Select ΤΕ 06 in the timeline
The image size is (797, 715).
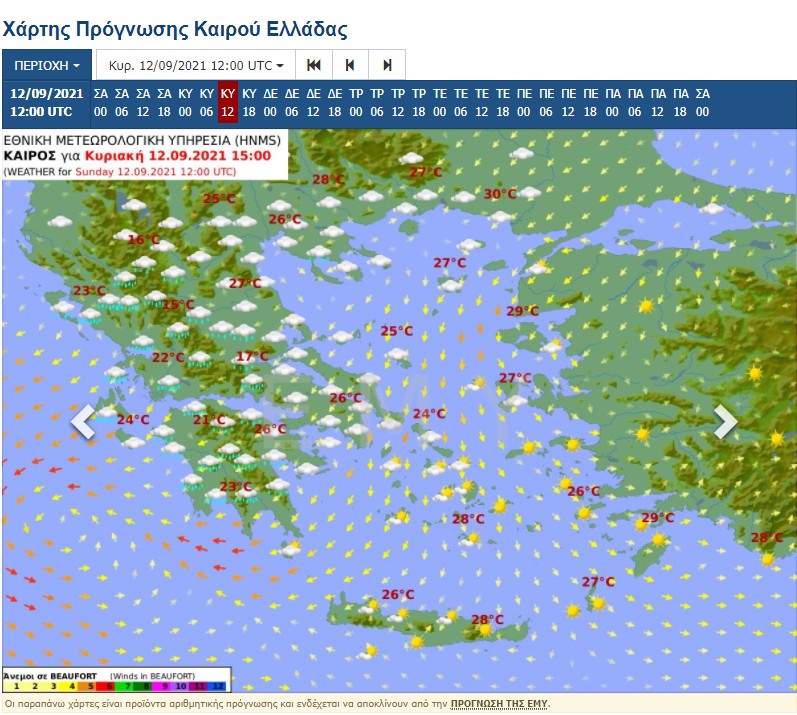[x=461, y=102]
